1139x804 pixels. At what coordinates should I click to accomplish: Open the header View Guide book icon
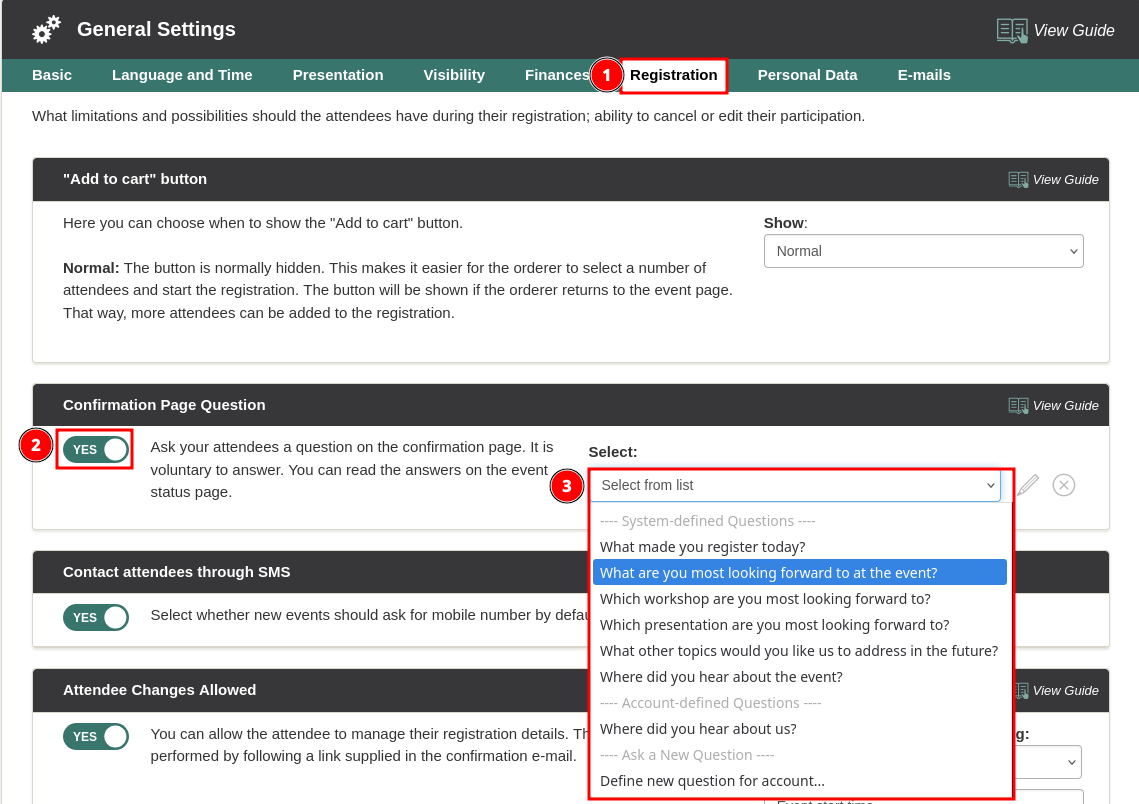1011,31
